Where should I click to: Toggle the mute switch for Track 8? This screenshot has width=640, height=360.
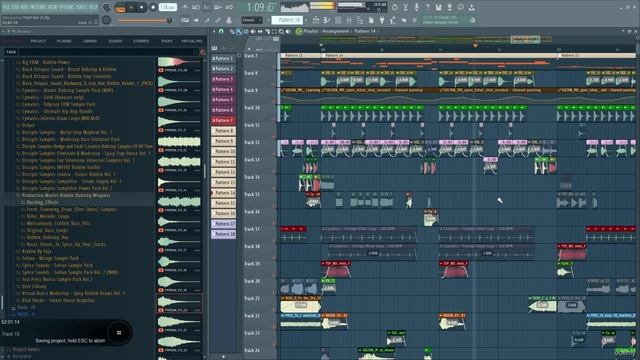(x=273, y=84)
